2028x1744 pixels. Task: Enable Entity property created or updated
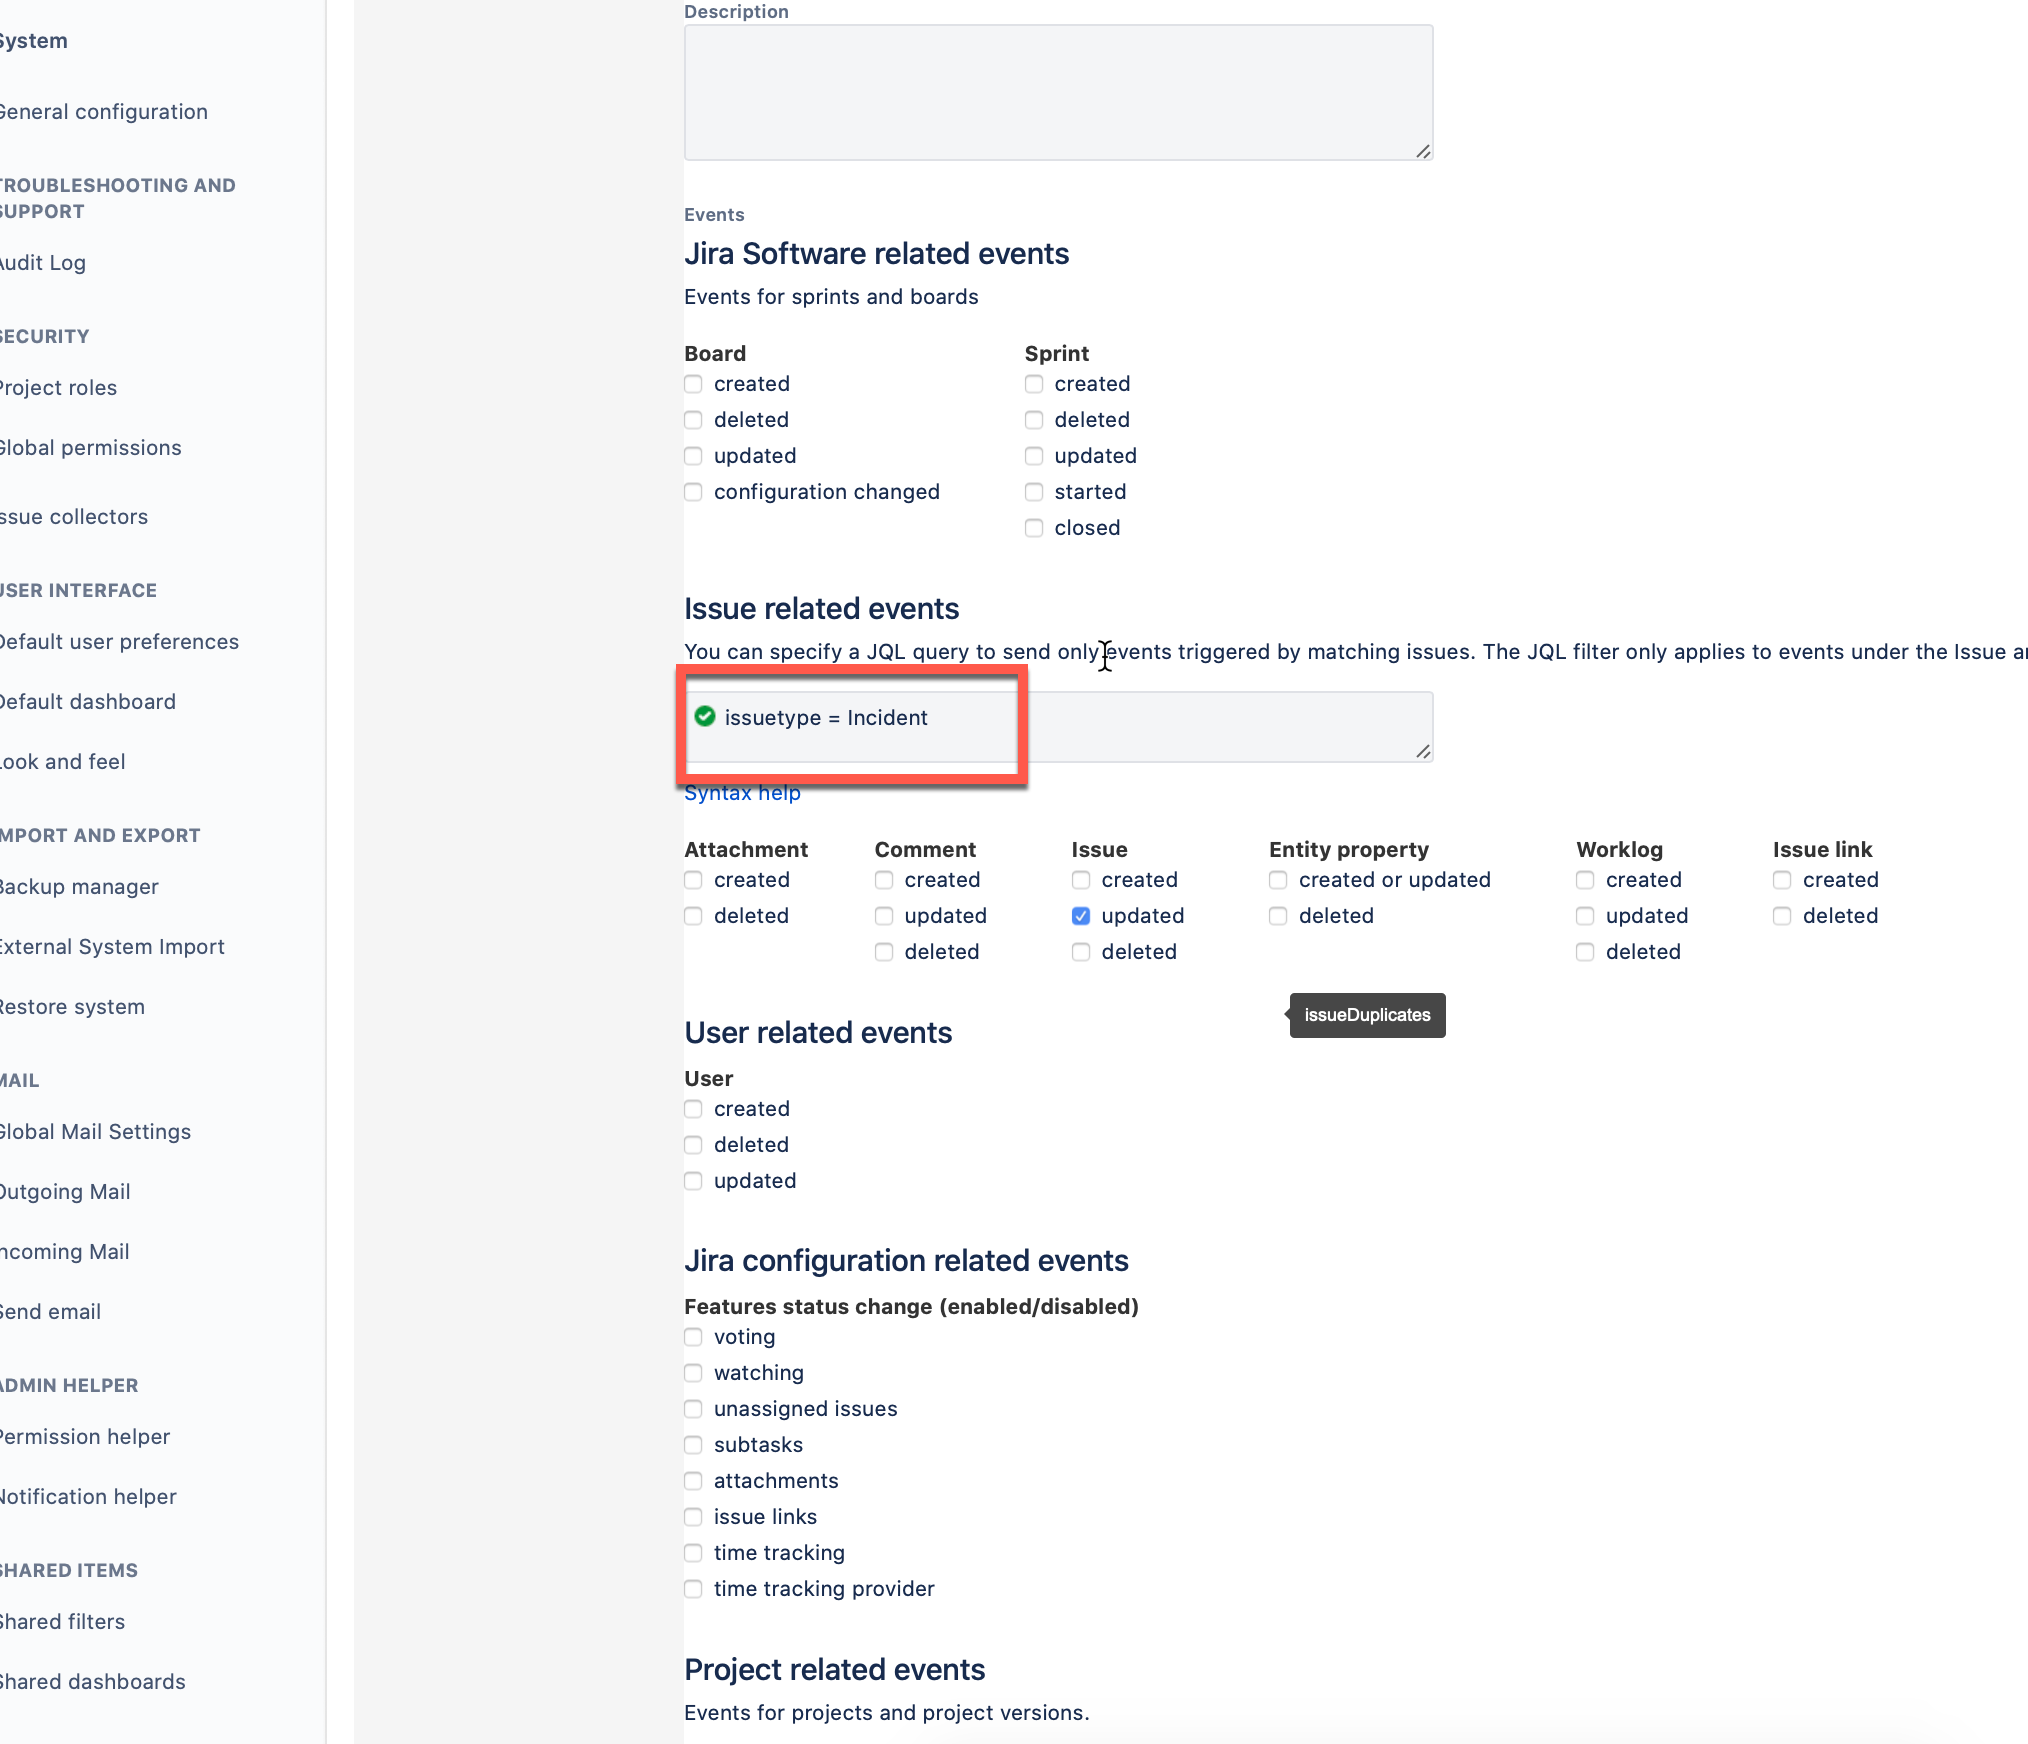tap(1277, 880)
